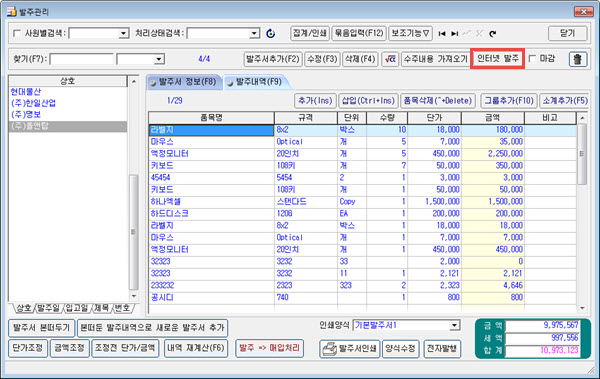This screenshot has height=379, width=600.
Task: Select the 공시디 item row
Action: [x=362, y=297]
